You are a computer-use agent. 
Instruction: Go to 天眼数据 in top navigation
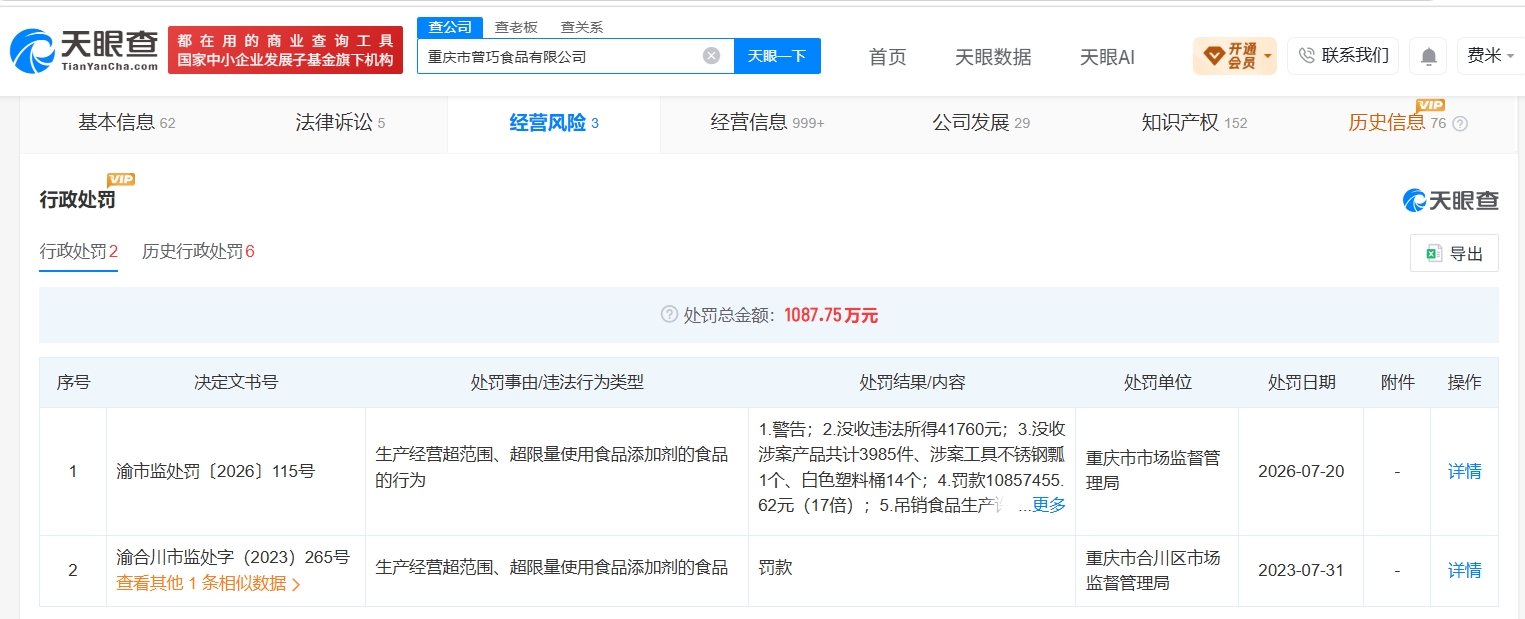point(993,57)
